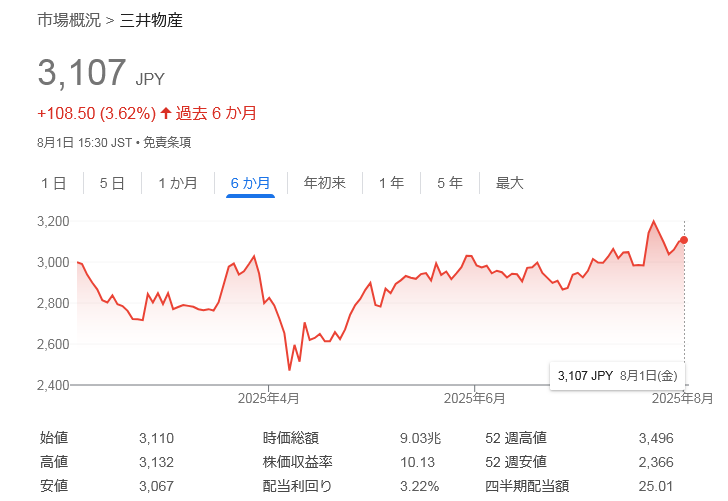Click the 3,107 JPY 8月1日(金) tooltip

618,376
